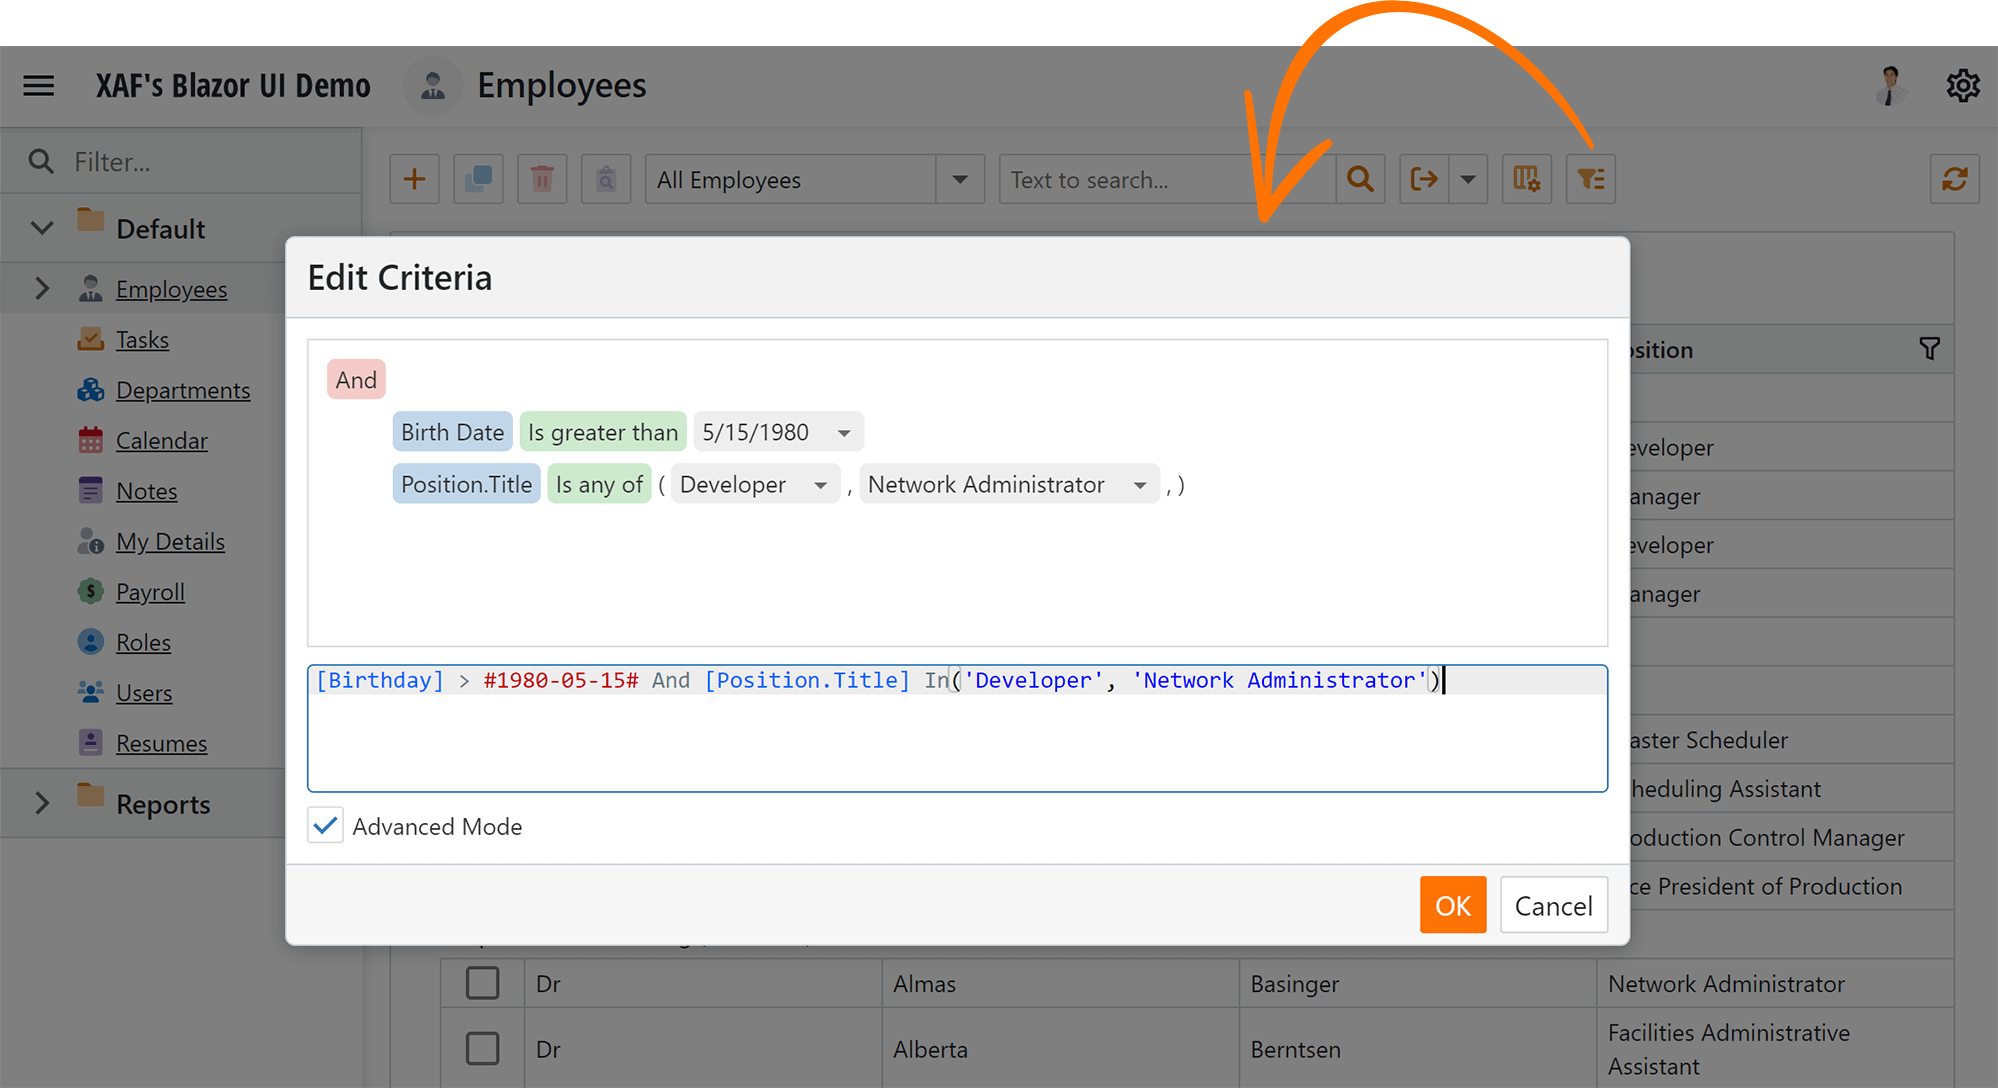Open the All Employees dropdown
Viewport: 1998px width, 1088px height.
click(959, 179)
